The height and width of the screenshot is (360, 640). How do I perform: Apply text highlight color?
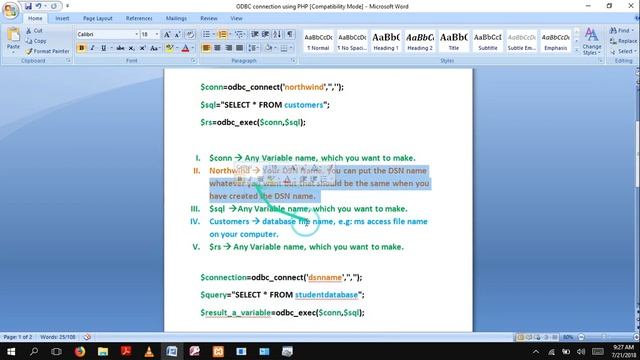point(169,48)
